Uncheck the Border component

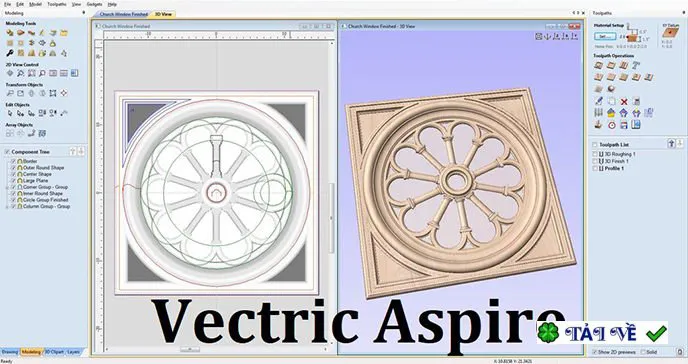(13, 161)
